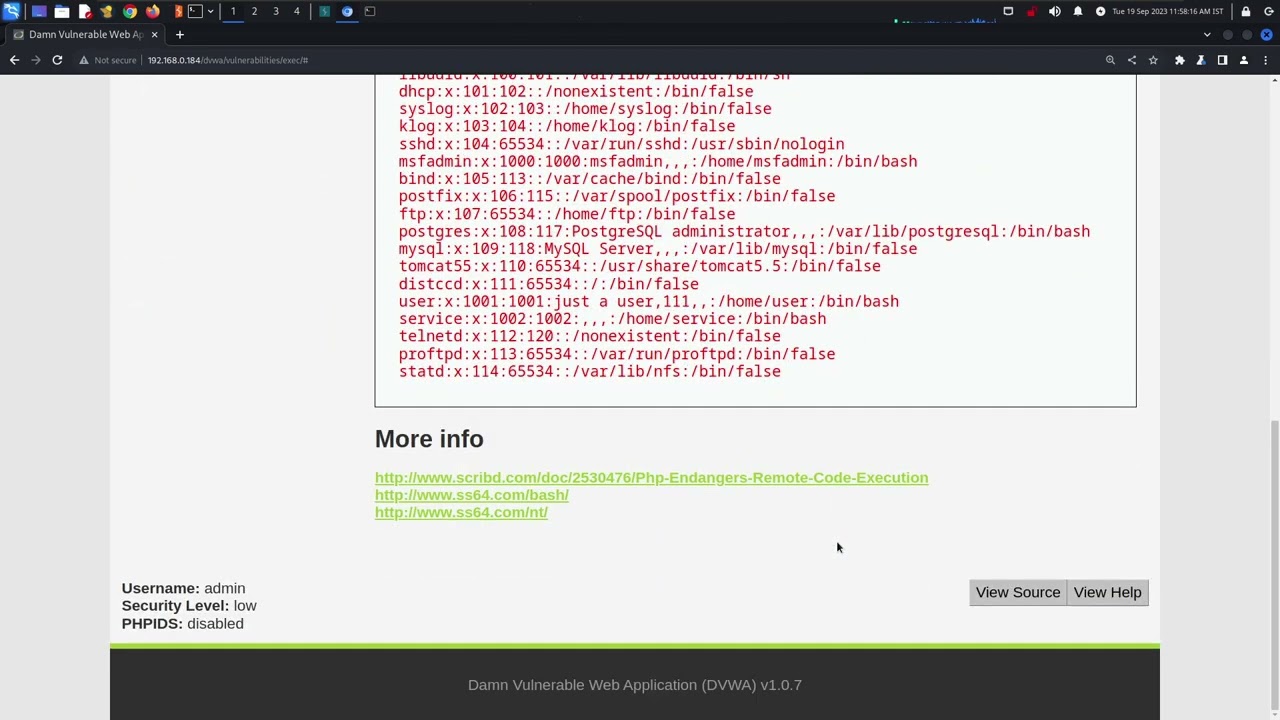
Task: Open the Php-Endangers-Remote-Code-Execution scribd link
Action: tap(651, 478)
